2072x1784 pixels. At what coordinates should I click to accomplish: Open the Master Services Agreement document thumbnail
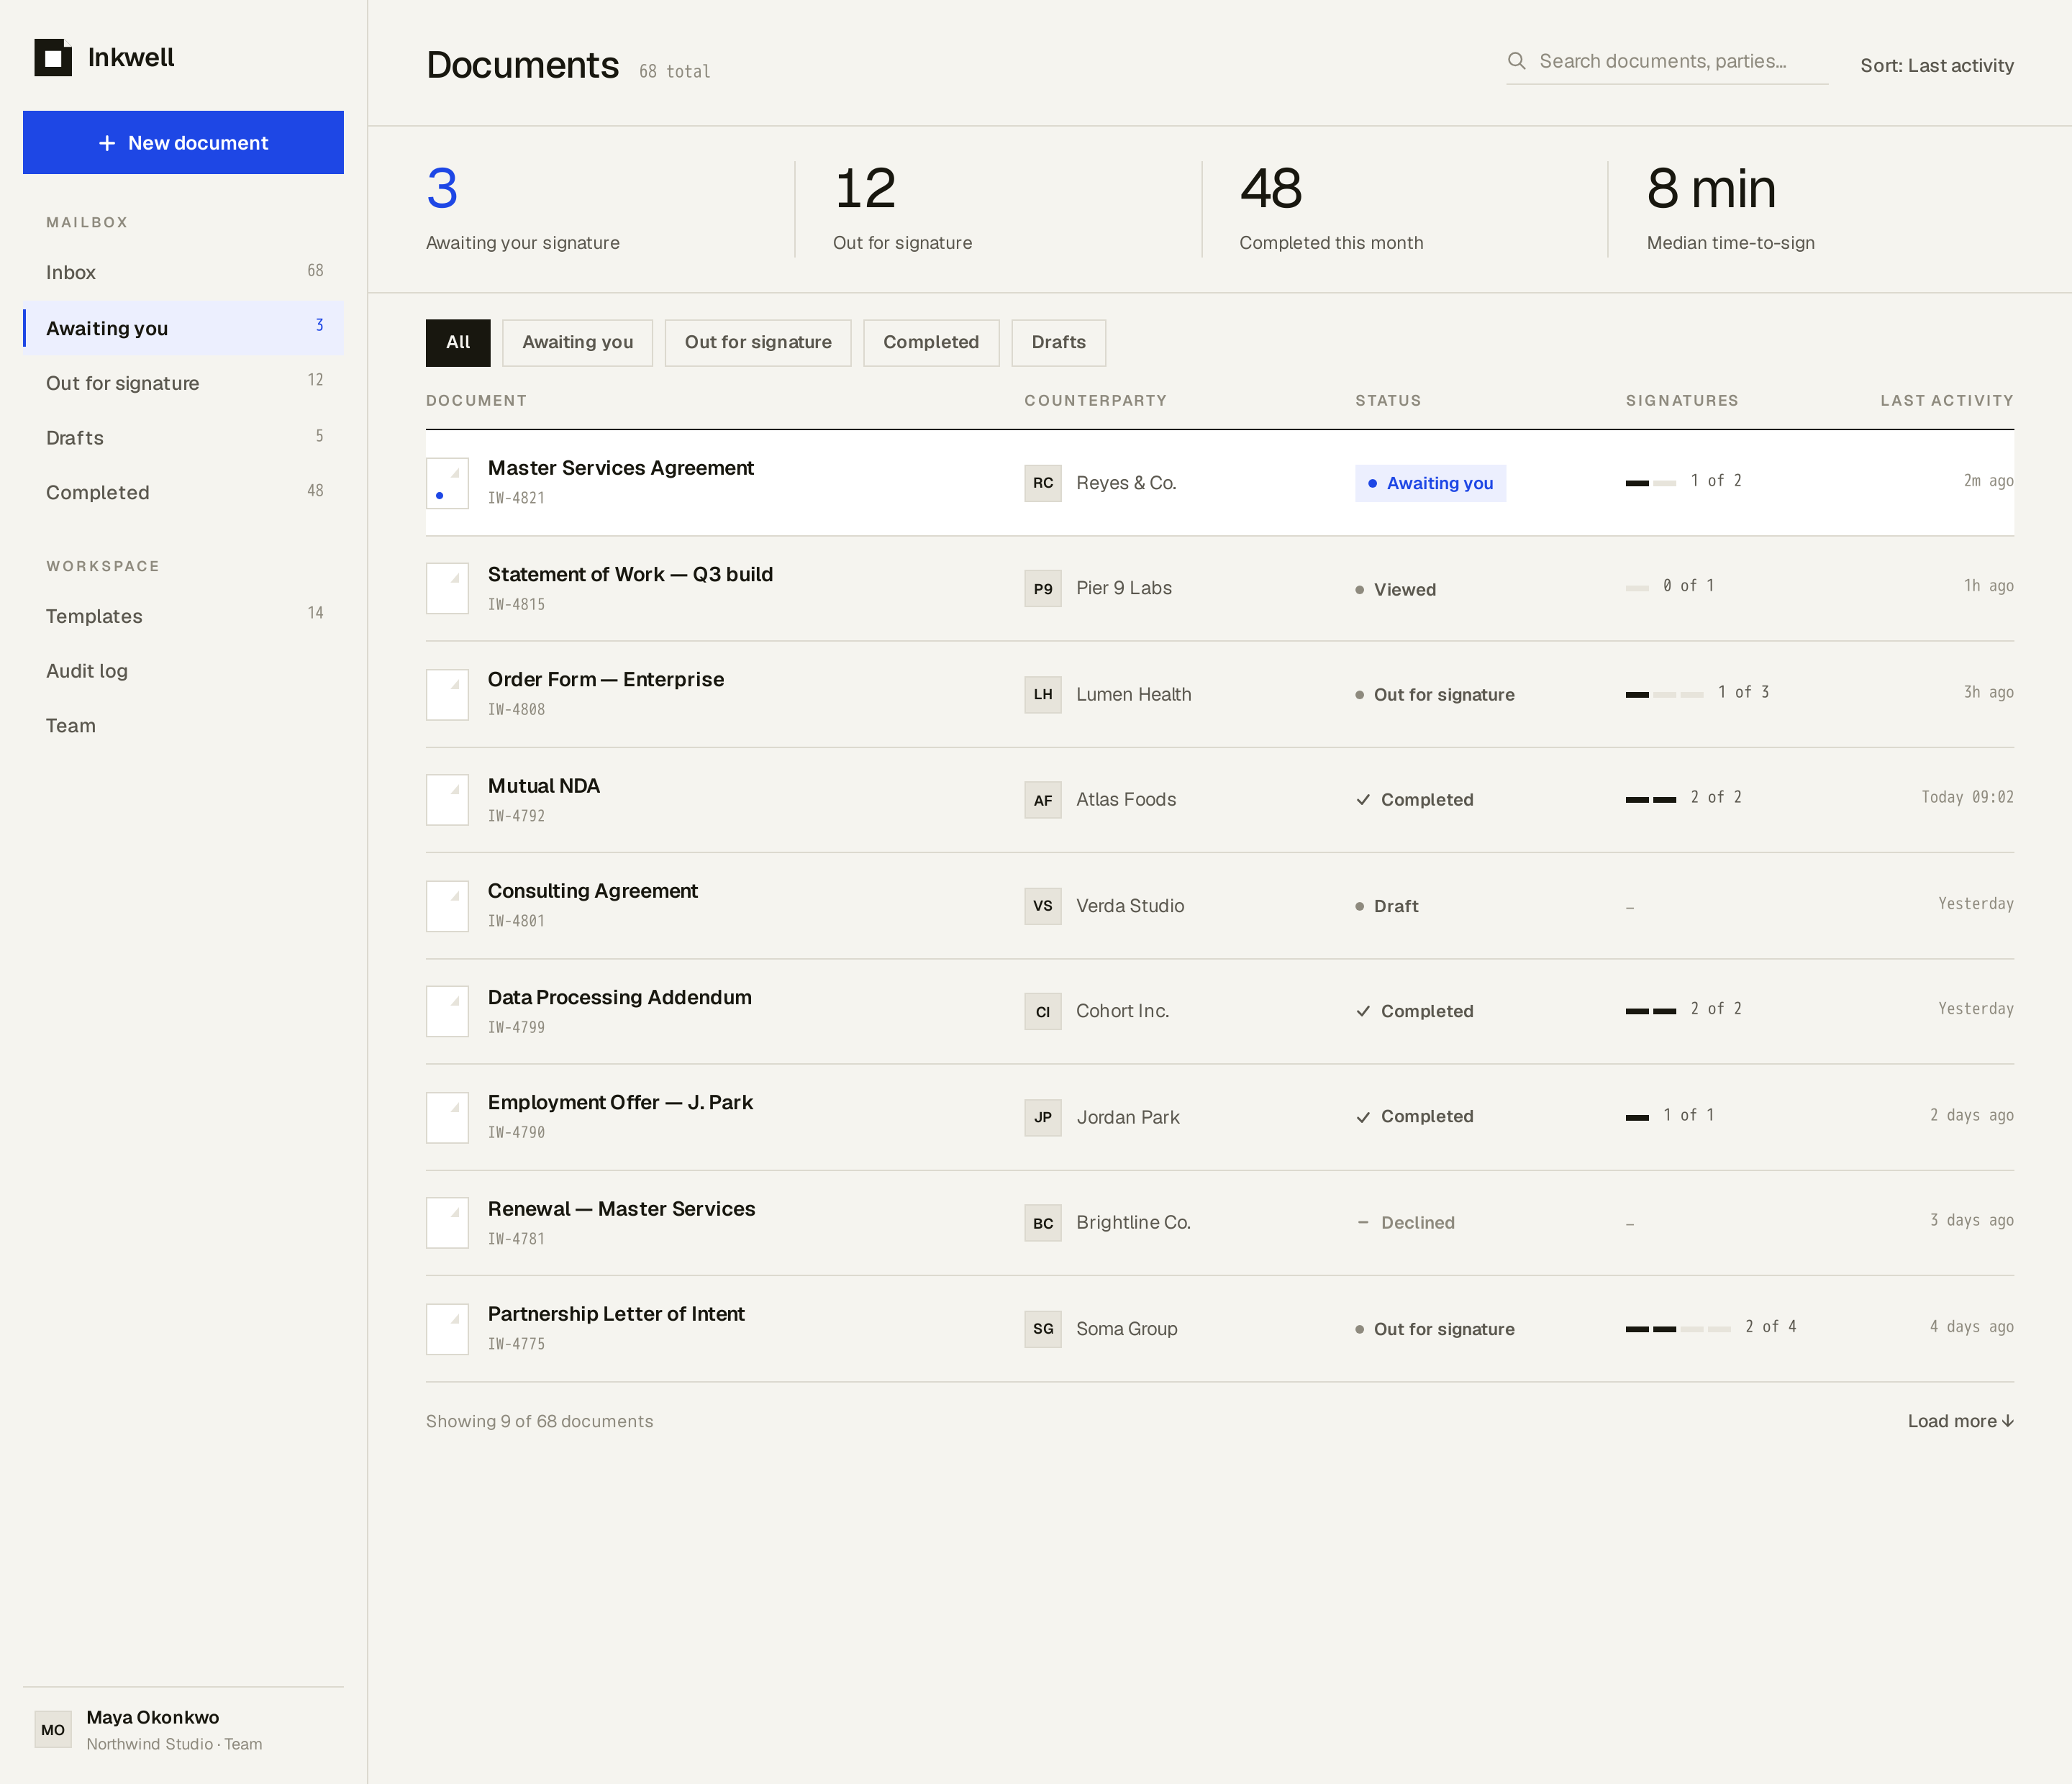pyautogui.click(x=447, y=483)
